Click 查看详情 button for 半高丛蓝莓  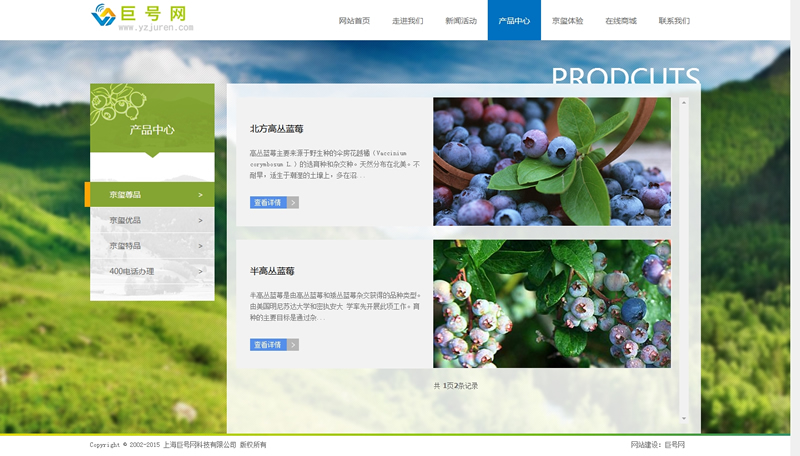[268, 345]
